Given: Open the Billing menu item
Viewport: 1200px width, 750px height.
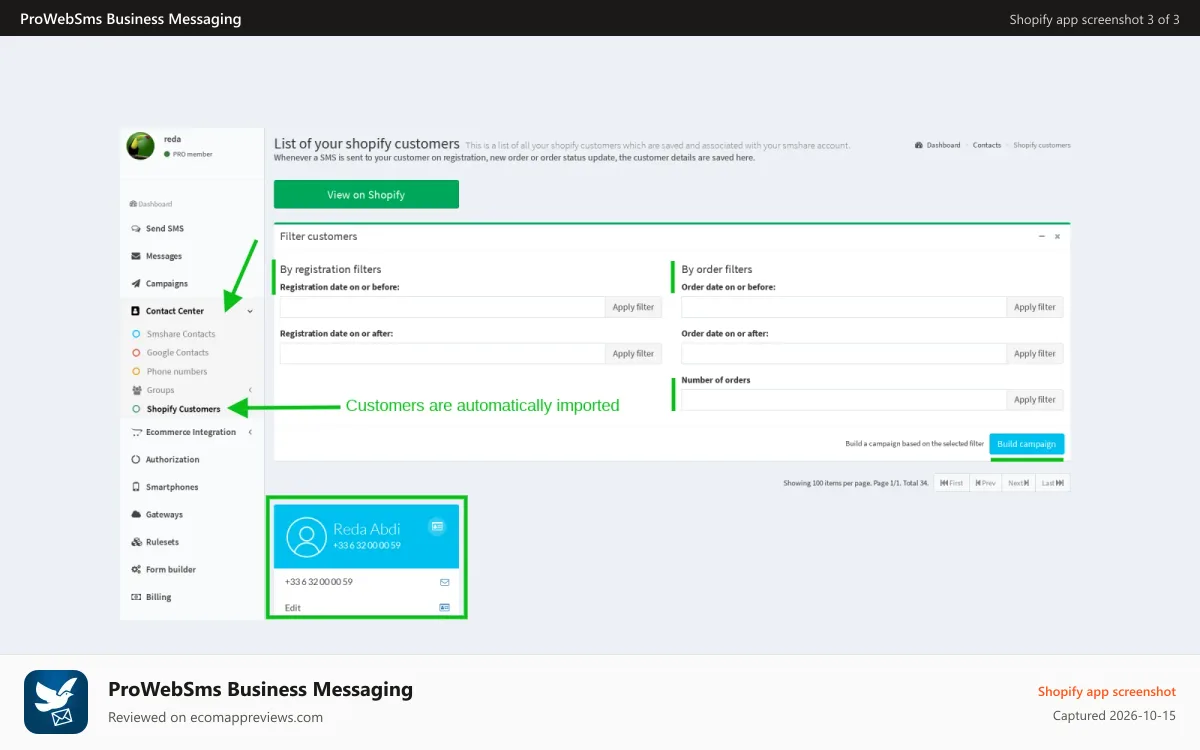Looking at the screenshot, I should pos(159,597).
